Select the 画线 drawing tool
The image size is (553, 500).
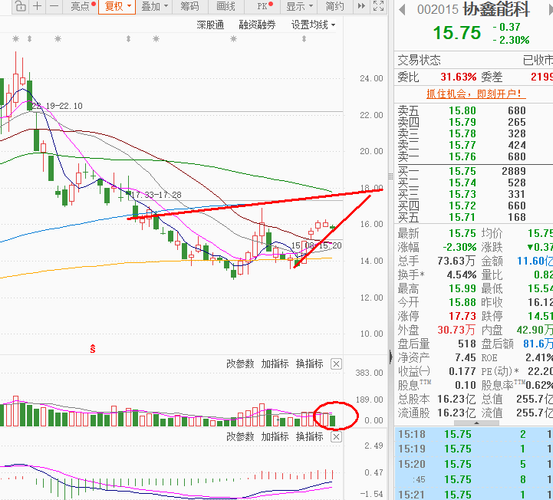point(226,6)
